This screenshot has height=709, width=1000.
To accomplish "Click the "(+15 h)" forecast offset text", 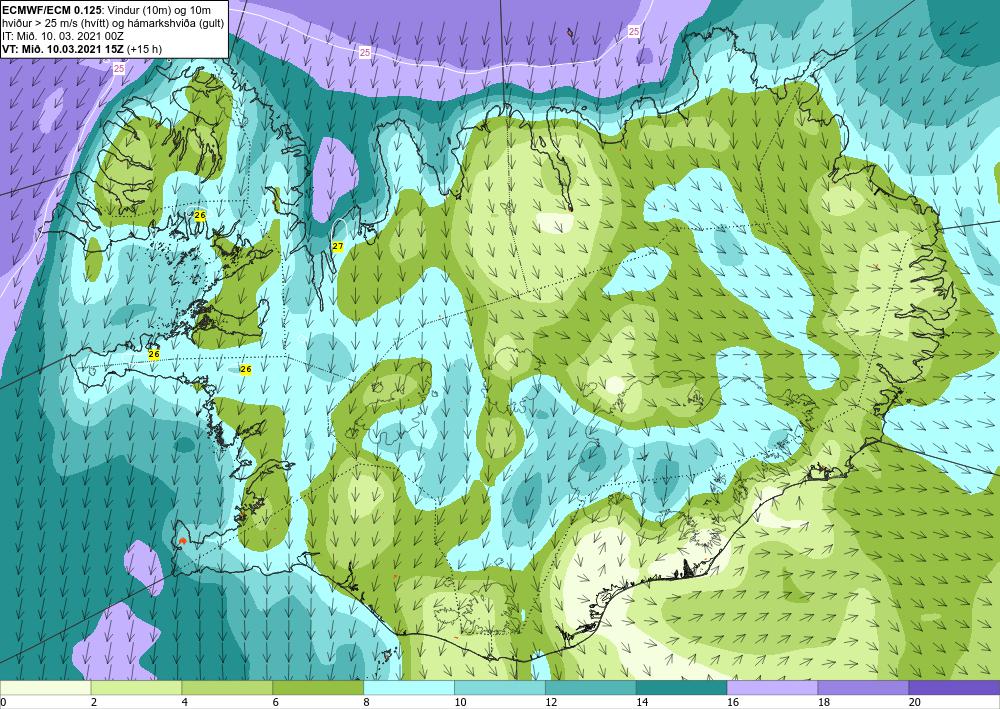I will (145, 48).
